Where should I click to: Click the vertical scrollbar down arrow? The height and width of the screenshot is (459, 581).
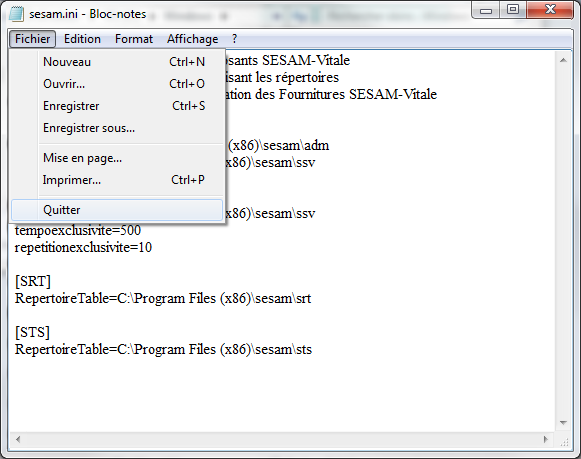(x=563, y=423)
